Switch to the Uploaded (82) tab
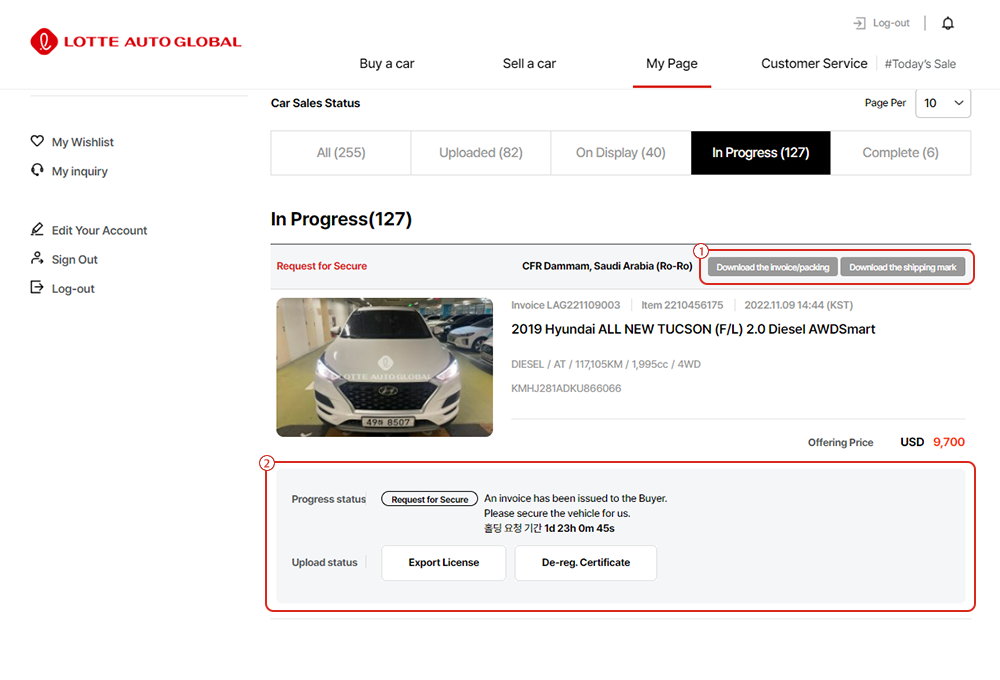This screenshot has width=1000, height=680. tap(481, 153)
